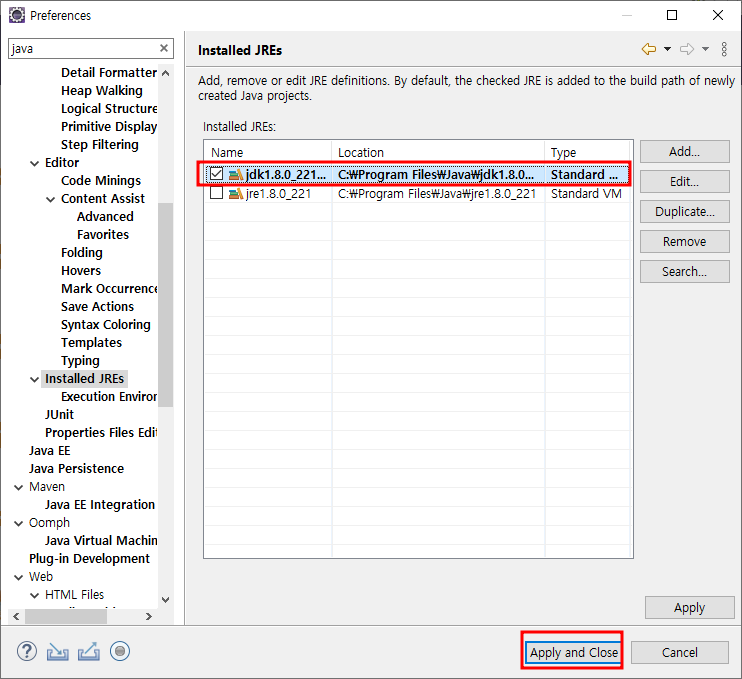Screen dimensions: 742x679
Task: Sort by the Name column header
Action: [268, 152]
